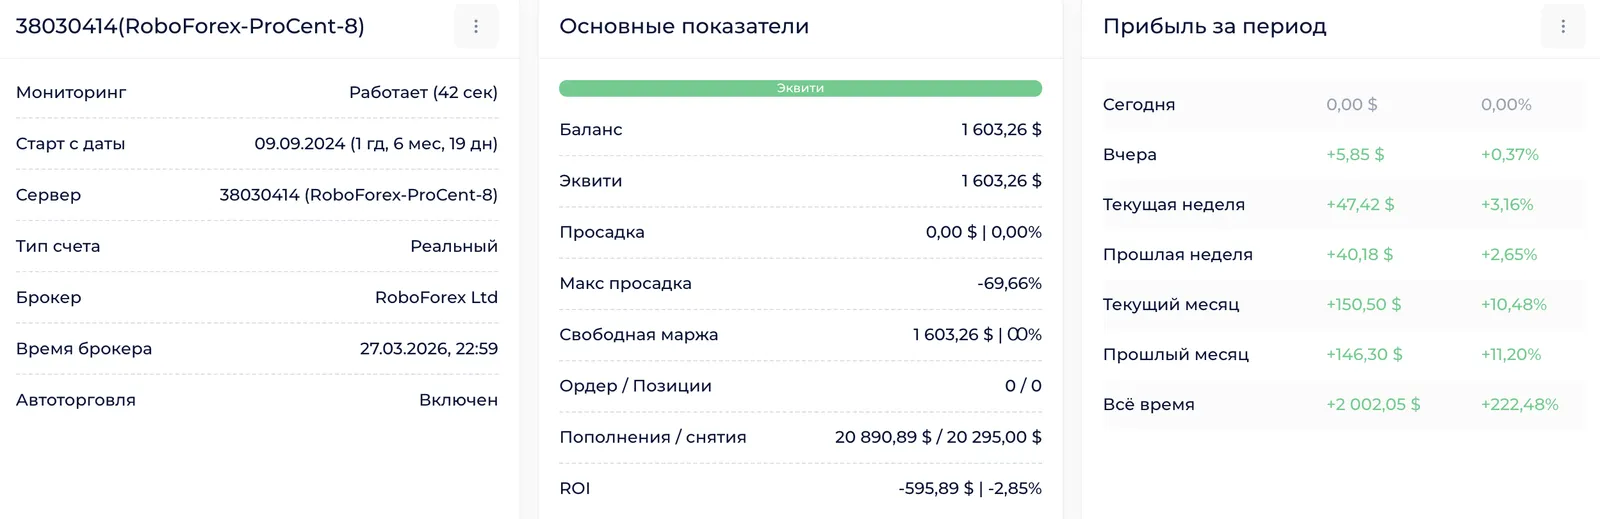Click the ROI value -595,89 $

pyautogui.click(x=935, y=489)
